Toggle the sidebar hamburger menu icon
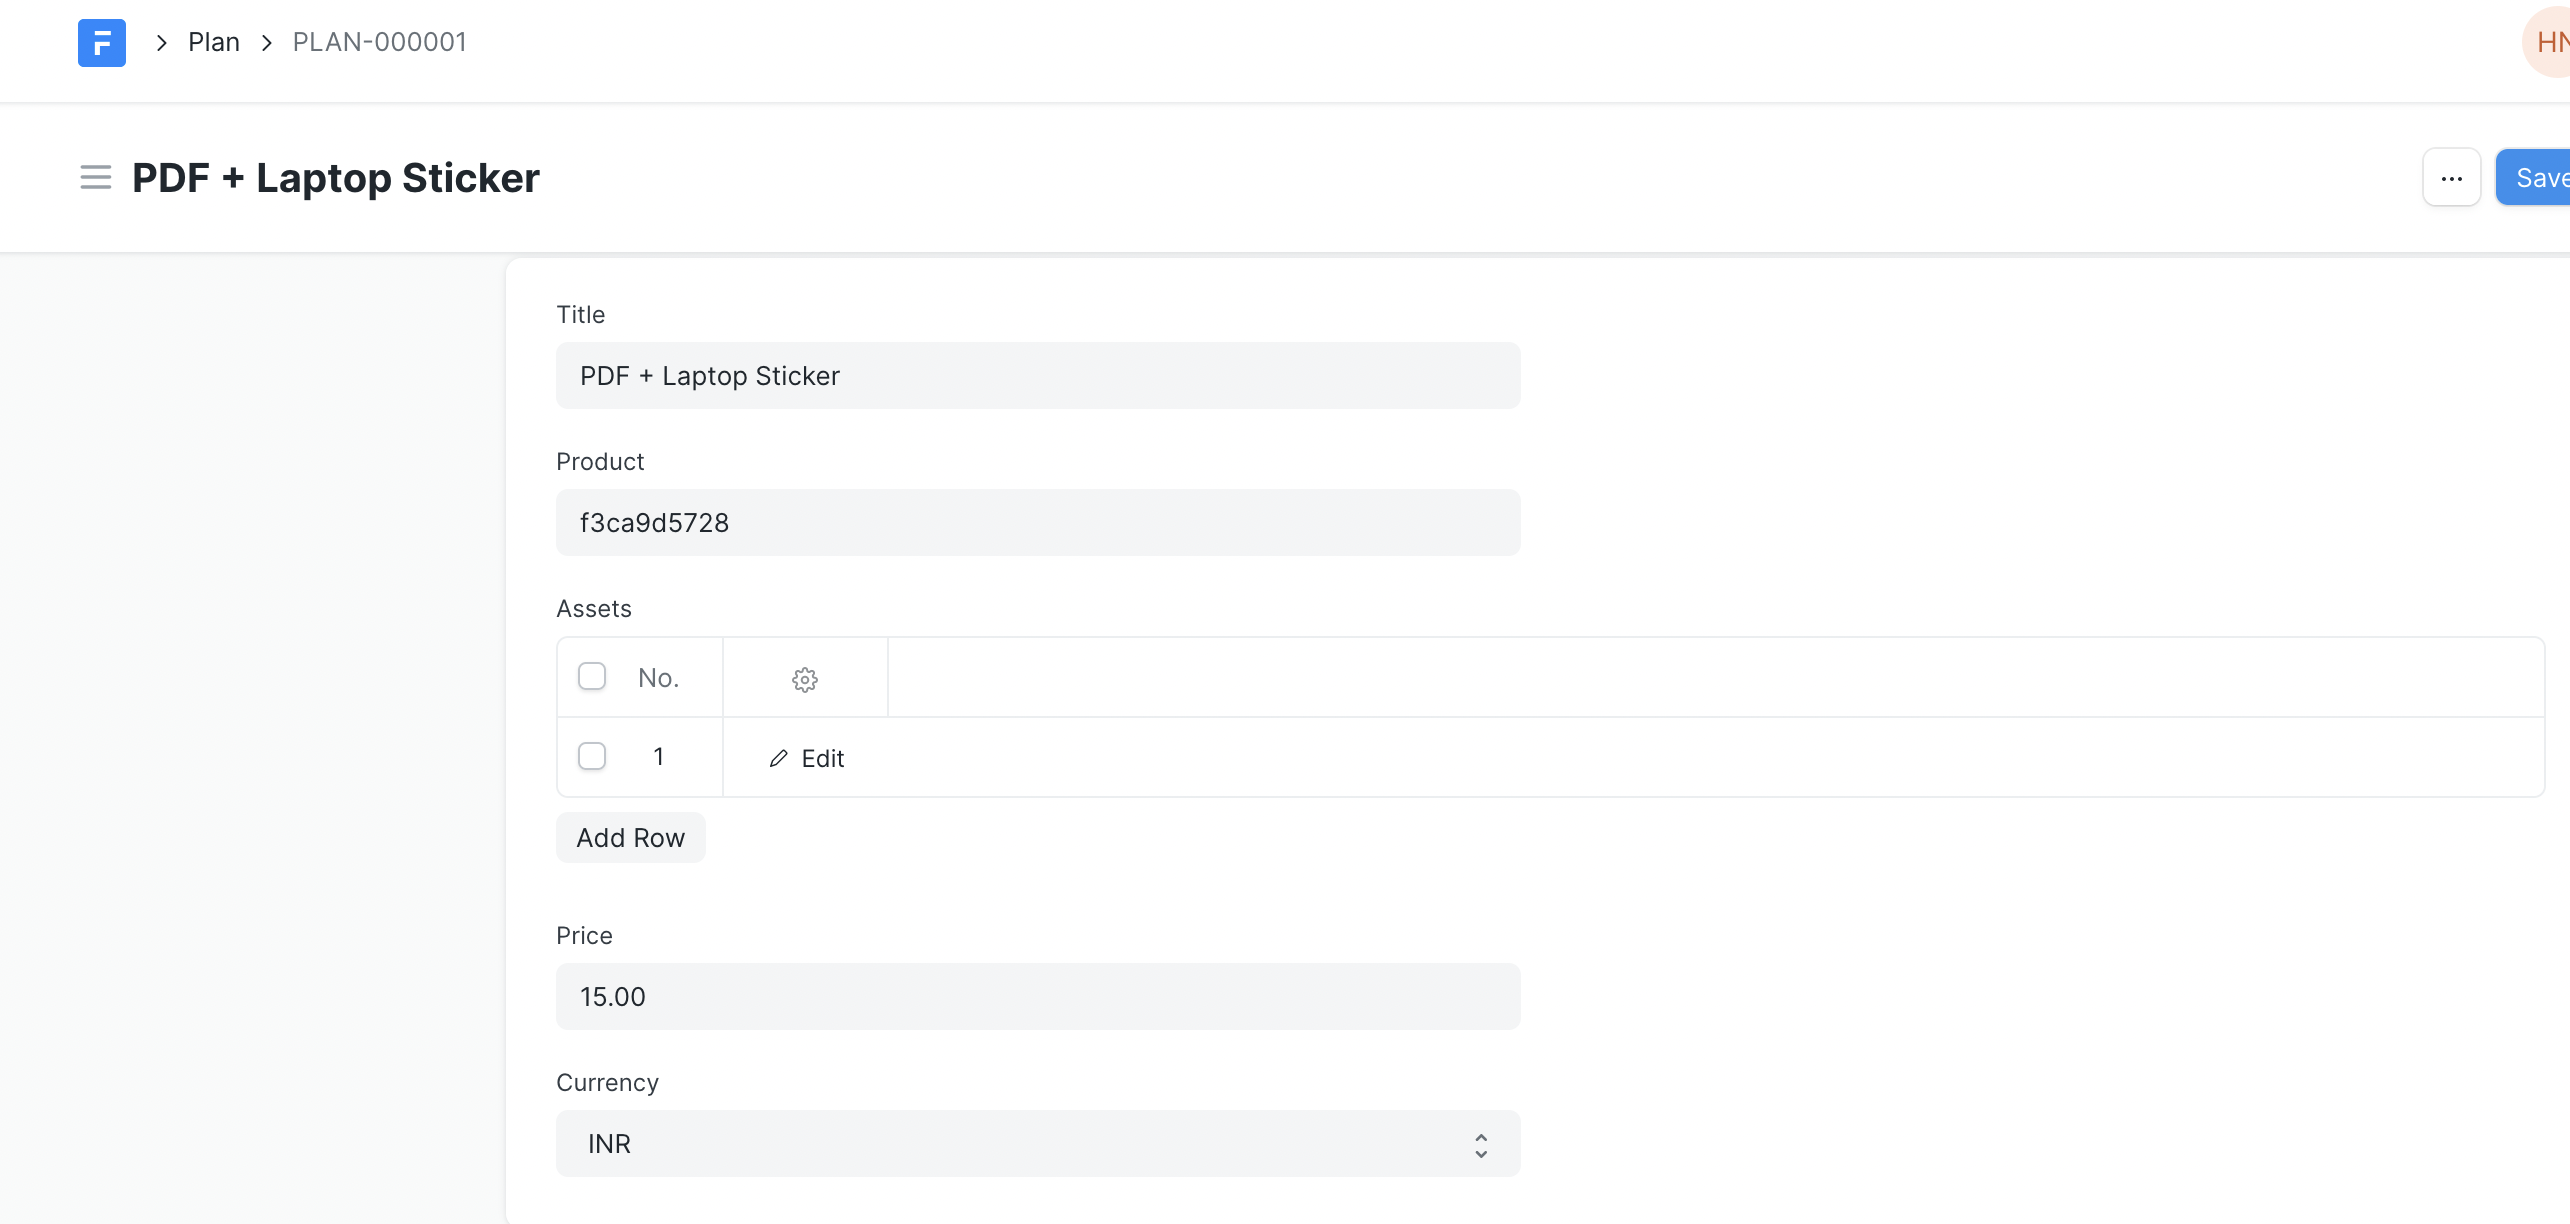The image size is (2570, 1224). click(x=96, y=178)
